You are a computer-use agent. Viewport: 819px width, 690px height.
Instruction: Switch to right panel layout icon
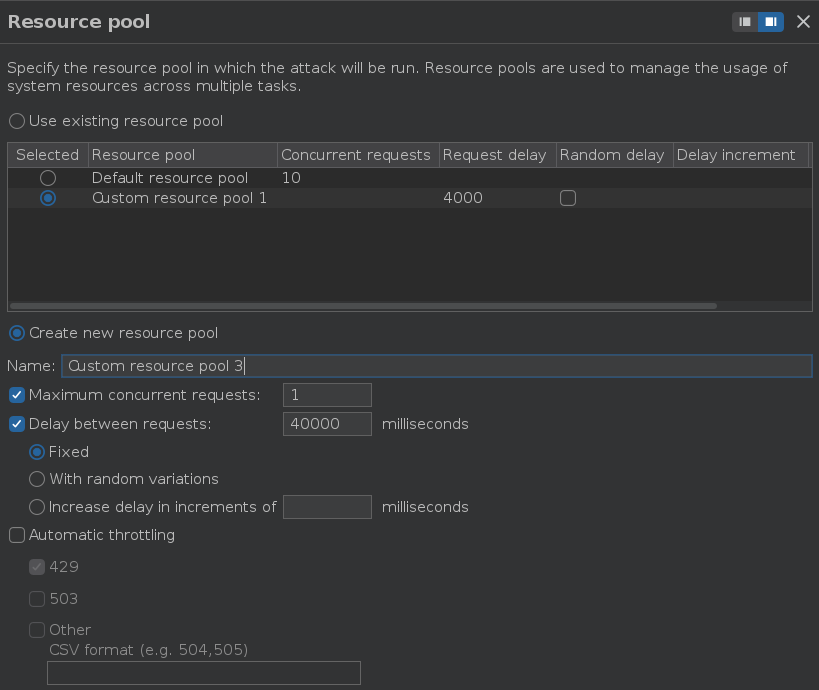coord(771,22)
